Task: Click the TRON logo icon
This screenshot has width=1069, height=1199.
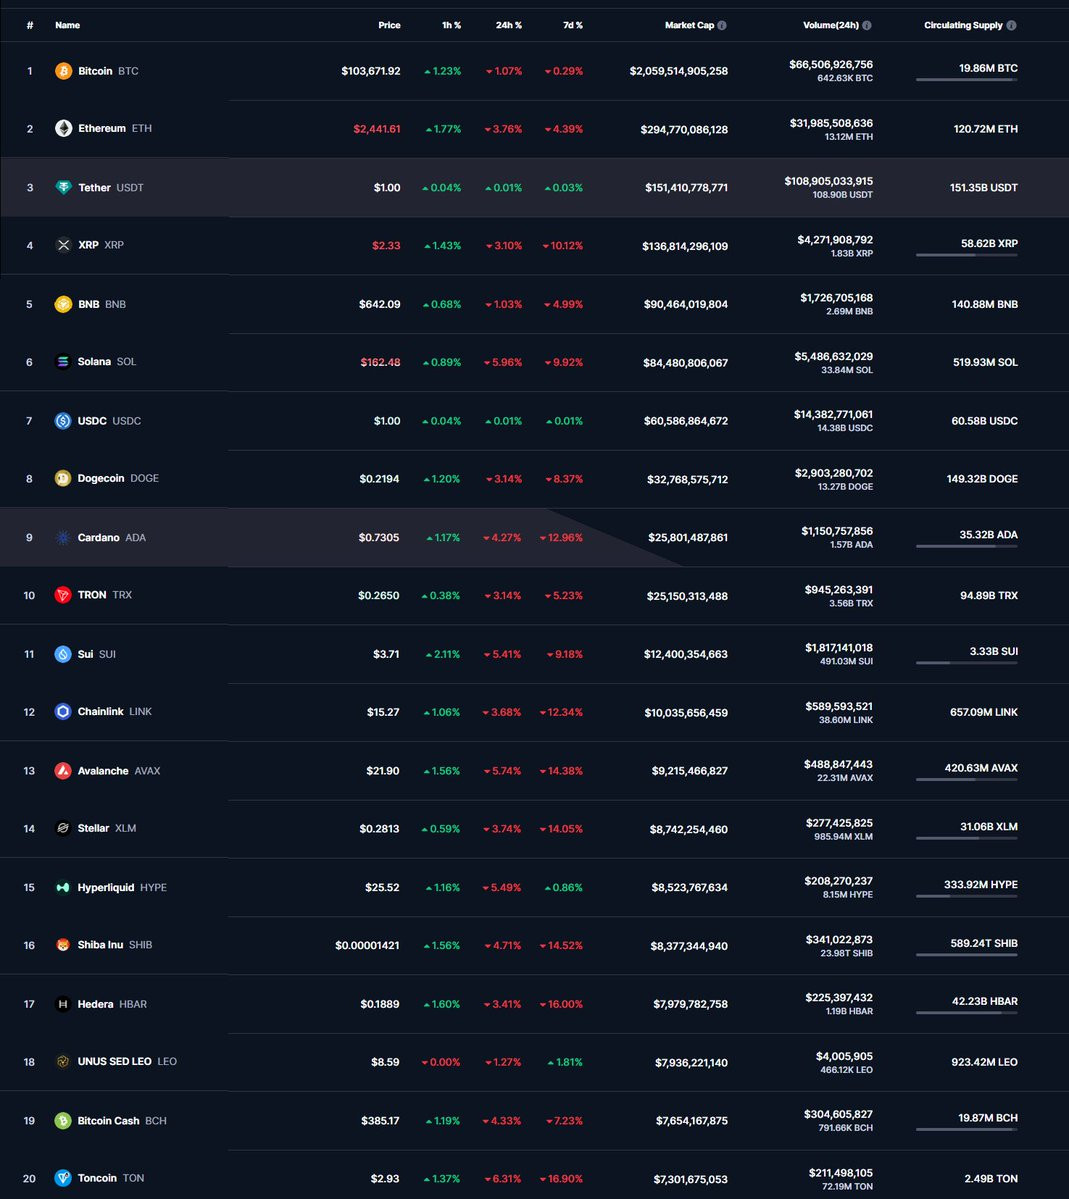Action: [63, 595]
